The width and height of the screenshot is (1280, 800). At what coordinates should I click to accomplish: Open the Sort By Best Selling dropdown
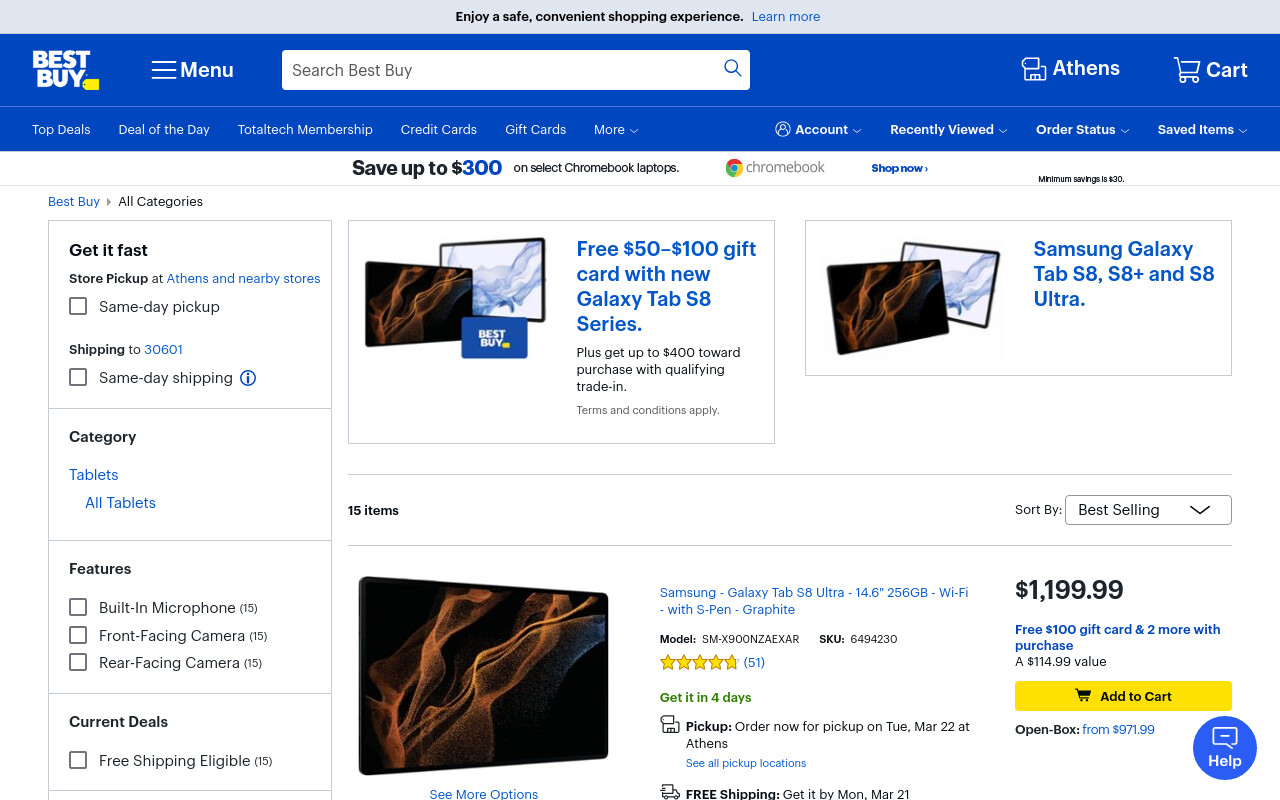coord(1148,510)
